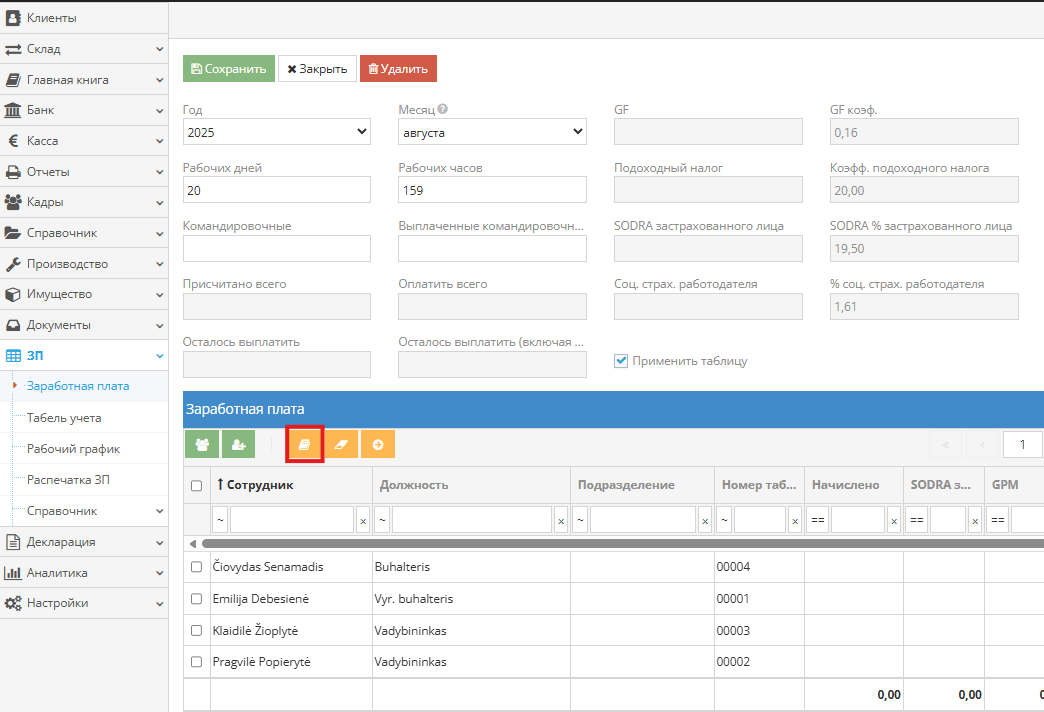Click the Клиенты icon in the sidebar

pyautogui.click(x=14, y=18)
